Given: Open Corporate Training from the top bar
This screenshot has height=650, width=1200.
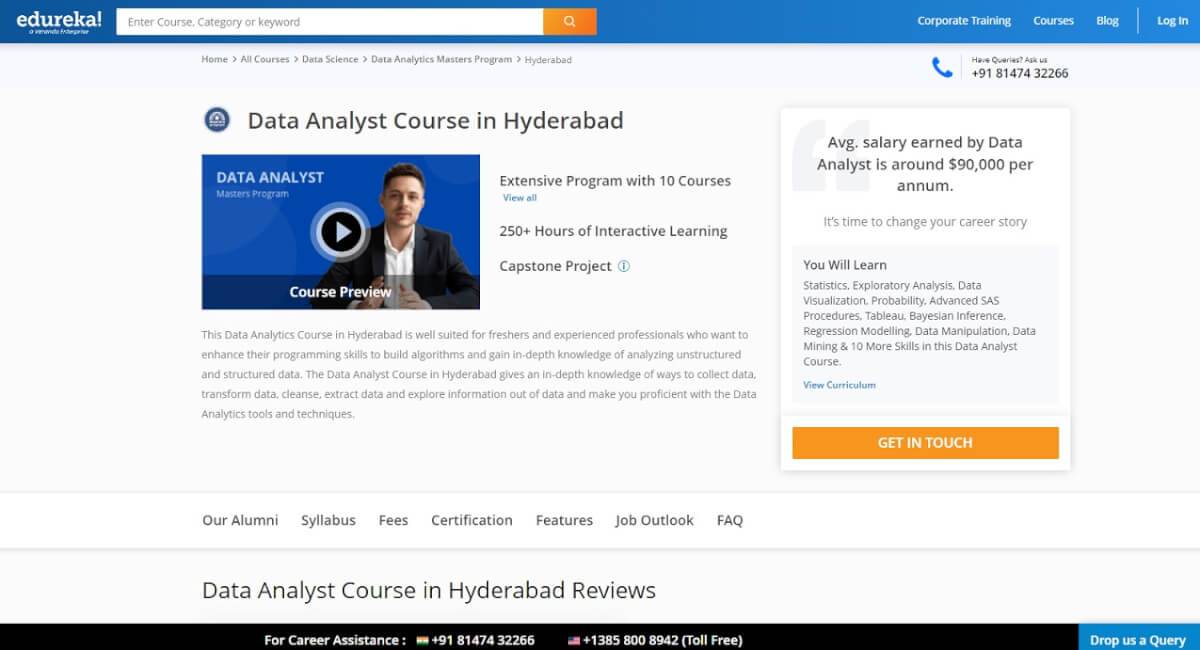Looking at the screenshot, I should (x=964, y=20).
